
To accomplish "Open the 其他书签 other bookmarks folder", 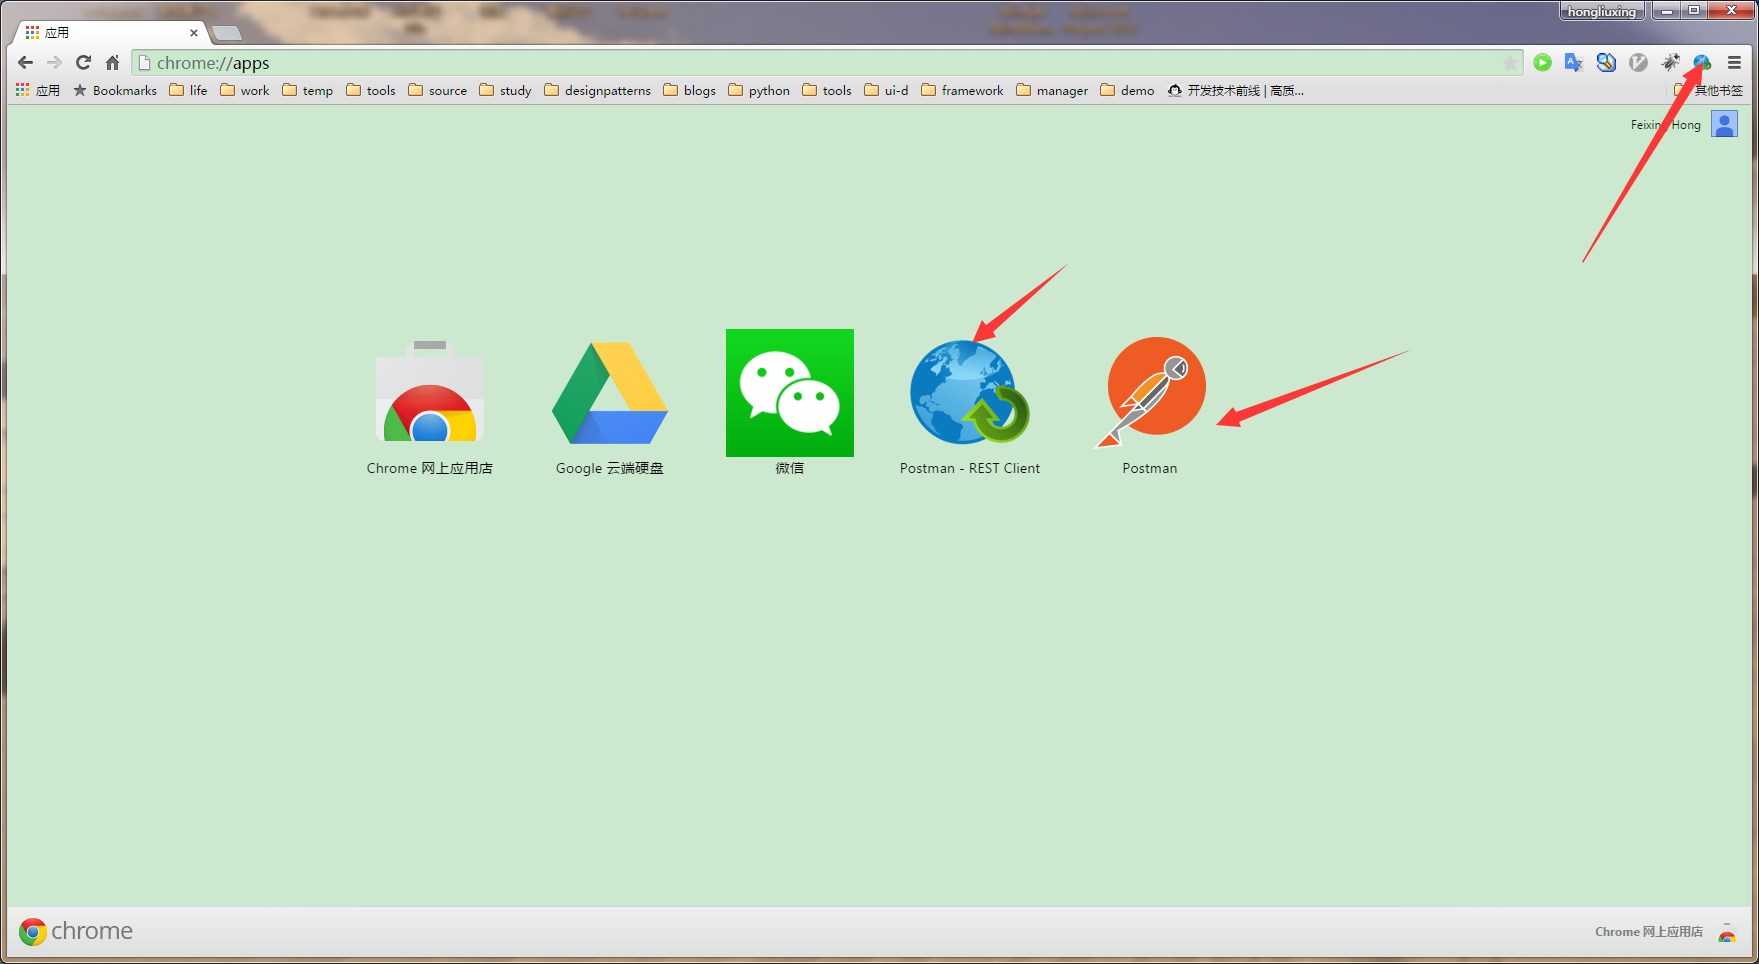I will click(x=1709, y=90).
